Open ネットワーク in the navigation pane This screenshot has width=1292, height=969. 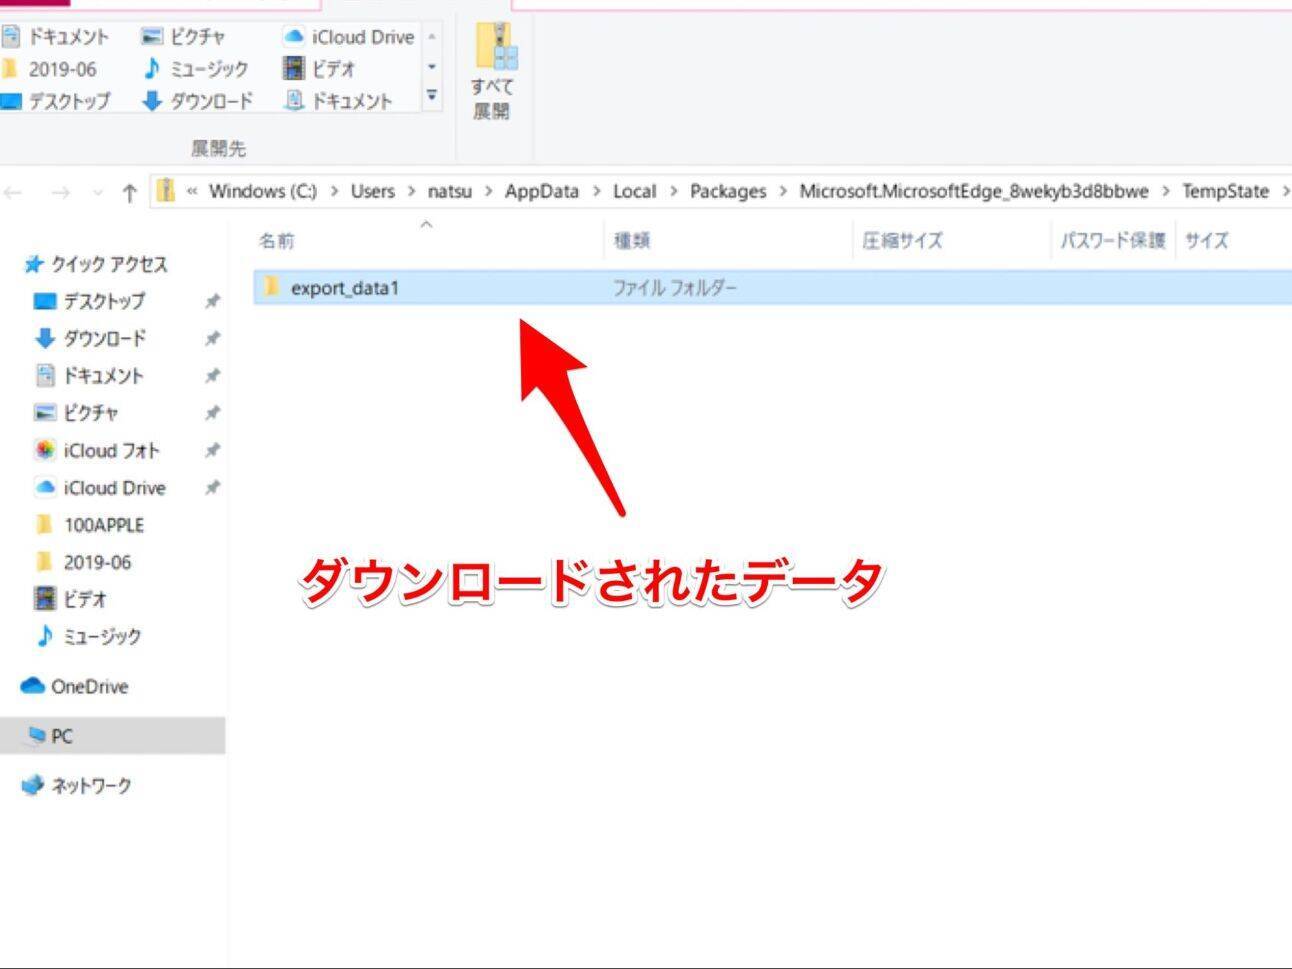tap(90, 786)
